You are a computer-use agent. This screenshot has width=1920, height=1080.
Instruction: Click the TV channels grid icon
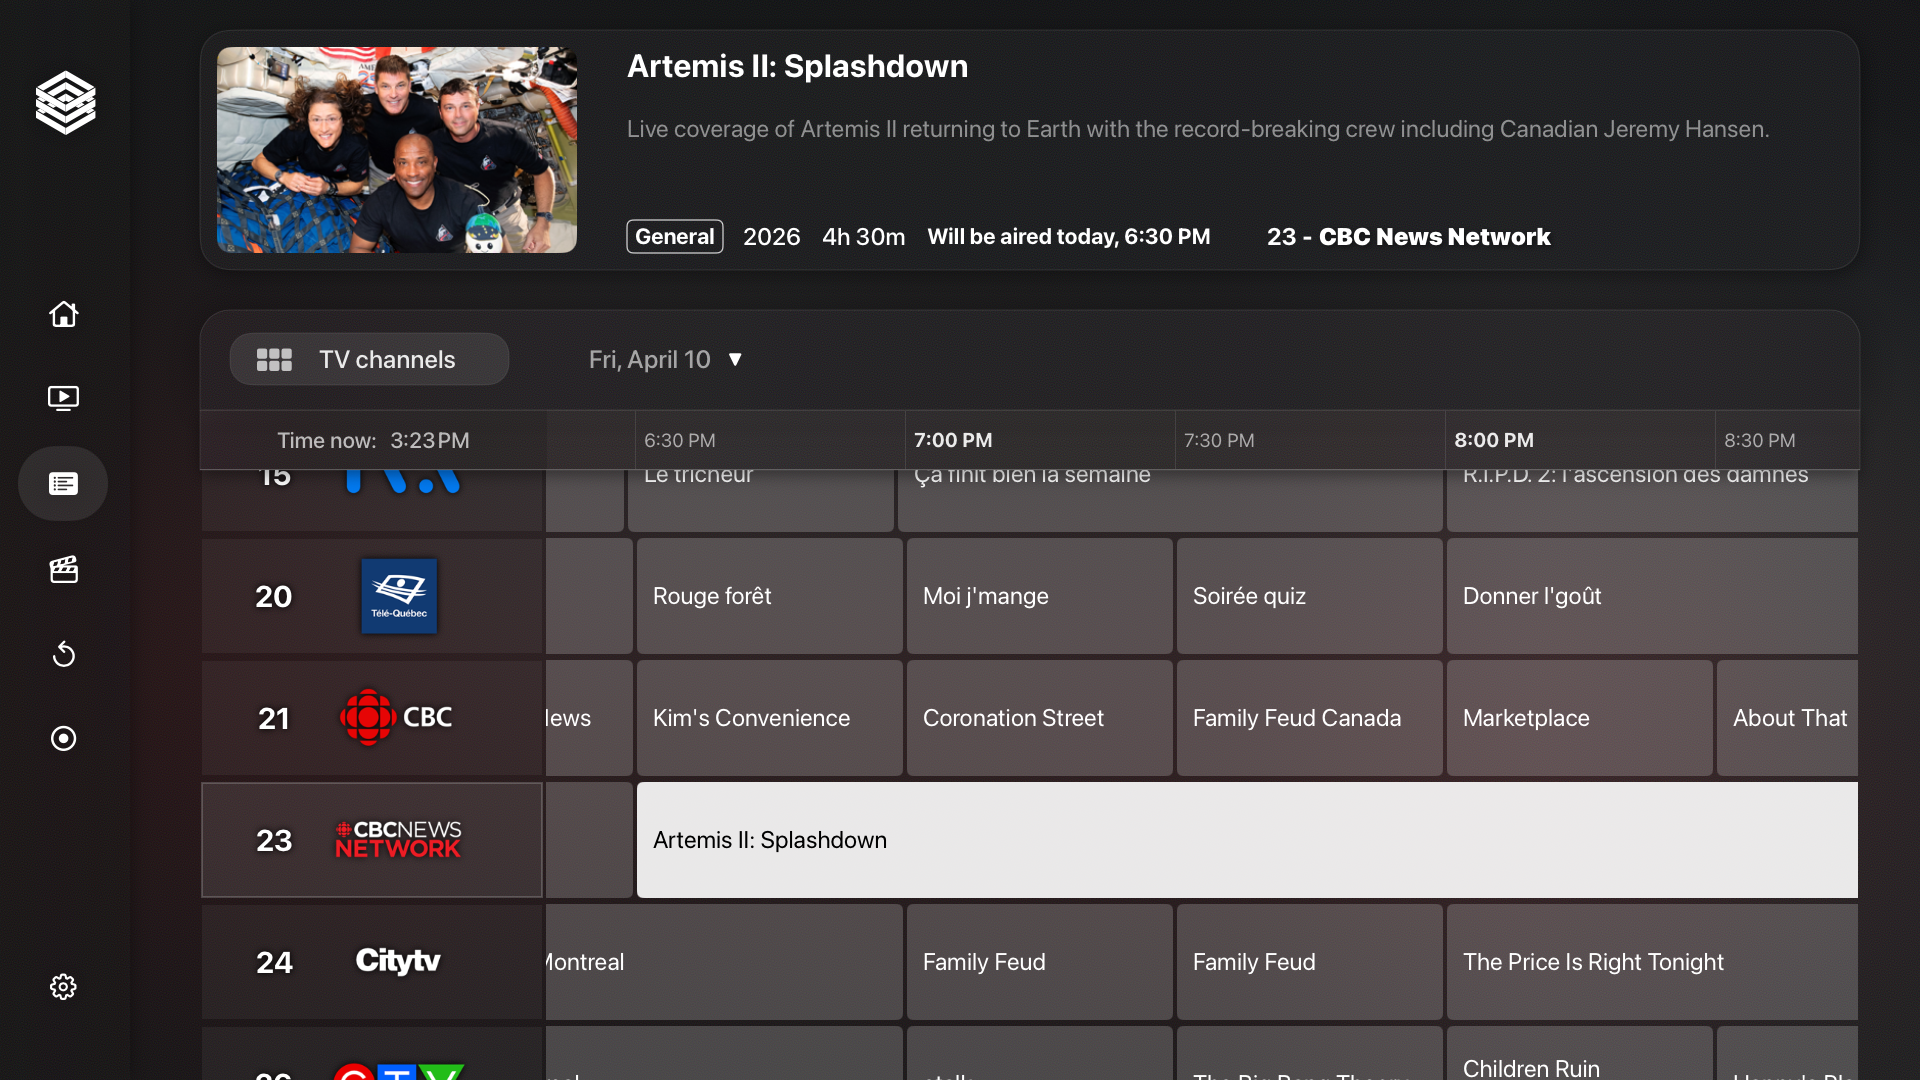[274, 360]
